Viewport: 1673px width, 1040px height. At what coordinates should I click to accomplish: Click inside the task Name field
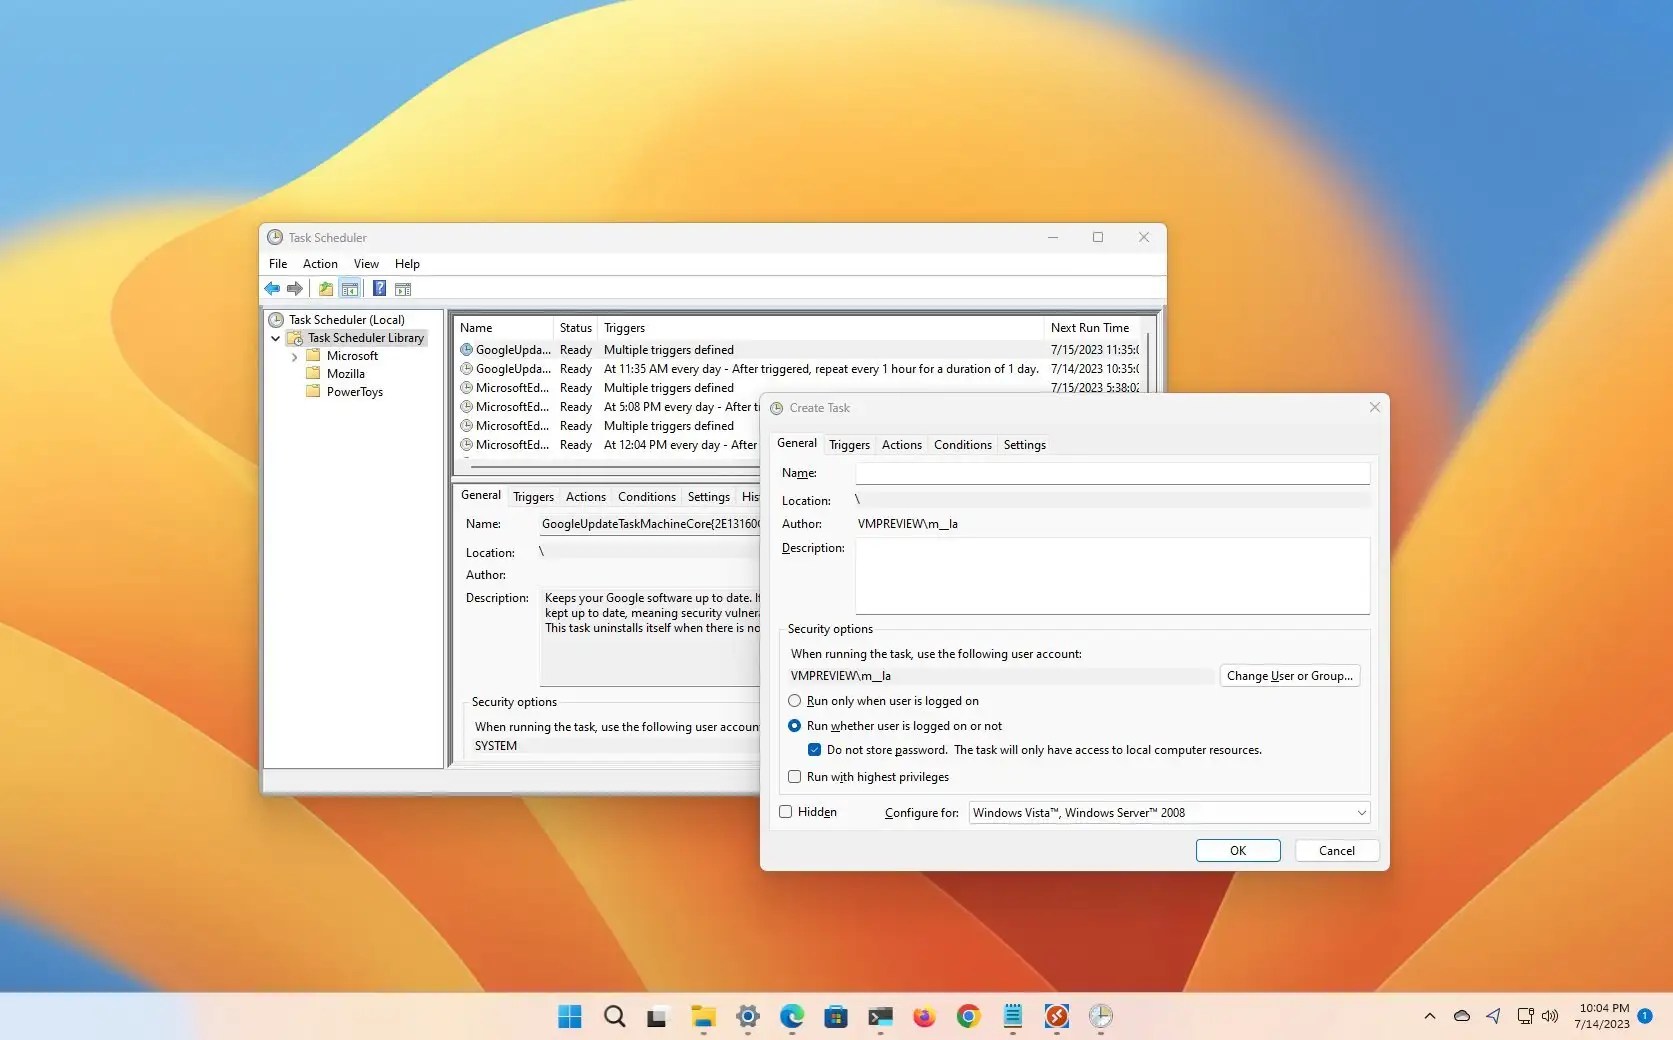tap(1112, 473)
